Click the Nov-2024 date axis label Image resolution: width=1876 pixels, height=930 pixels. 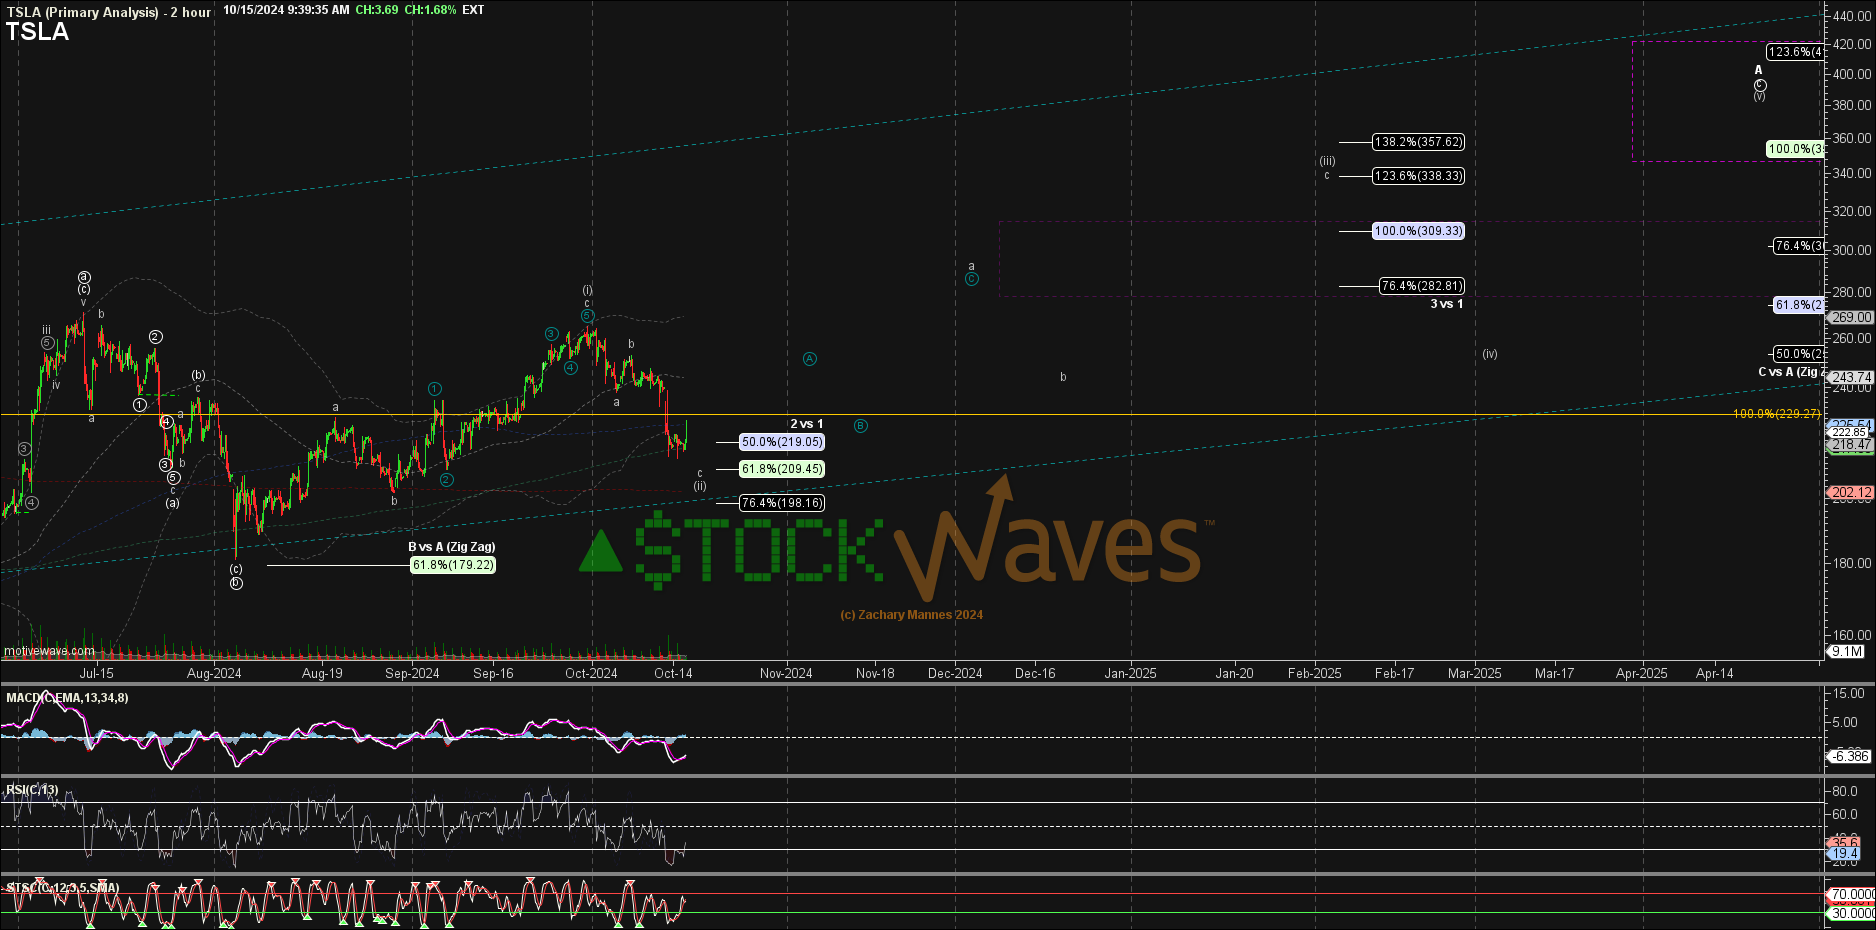point(786,674)
